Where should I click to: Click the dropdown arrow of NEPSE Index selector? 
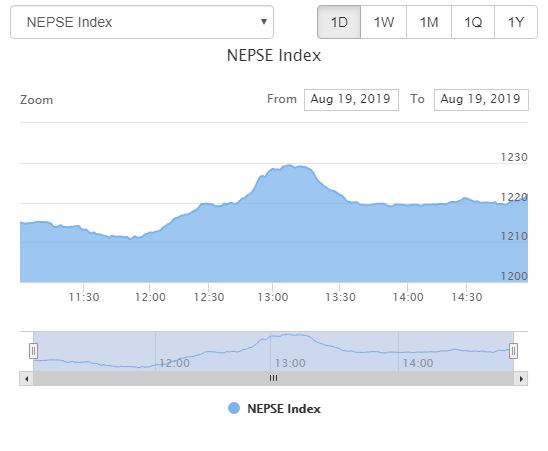(264, 22)
